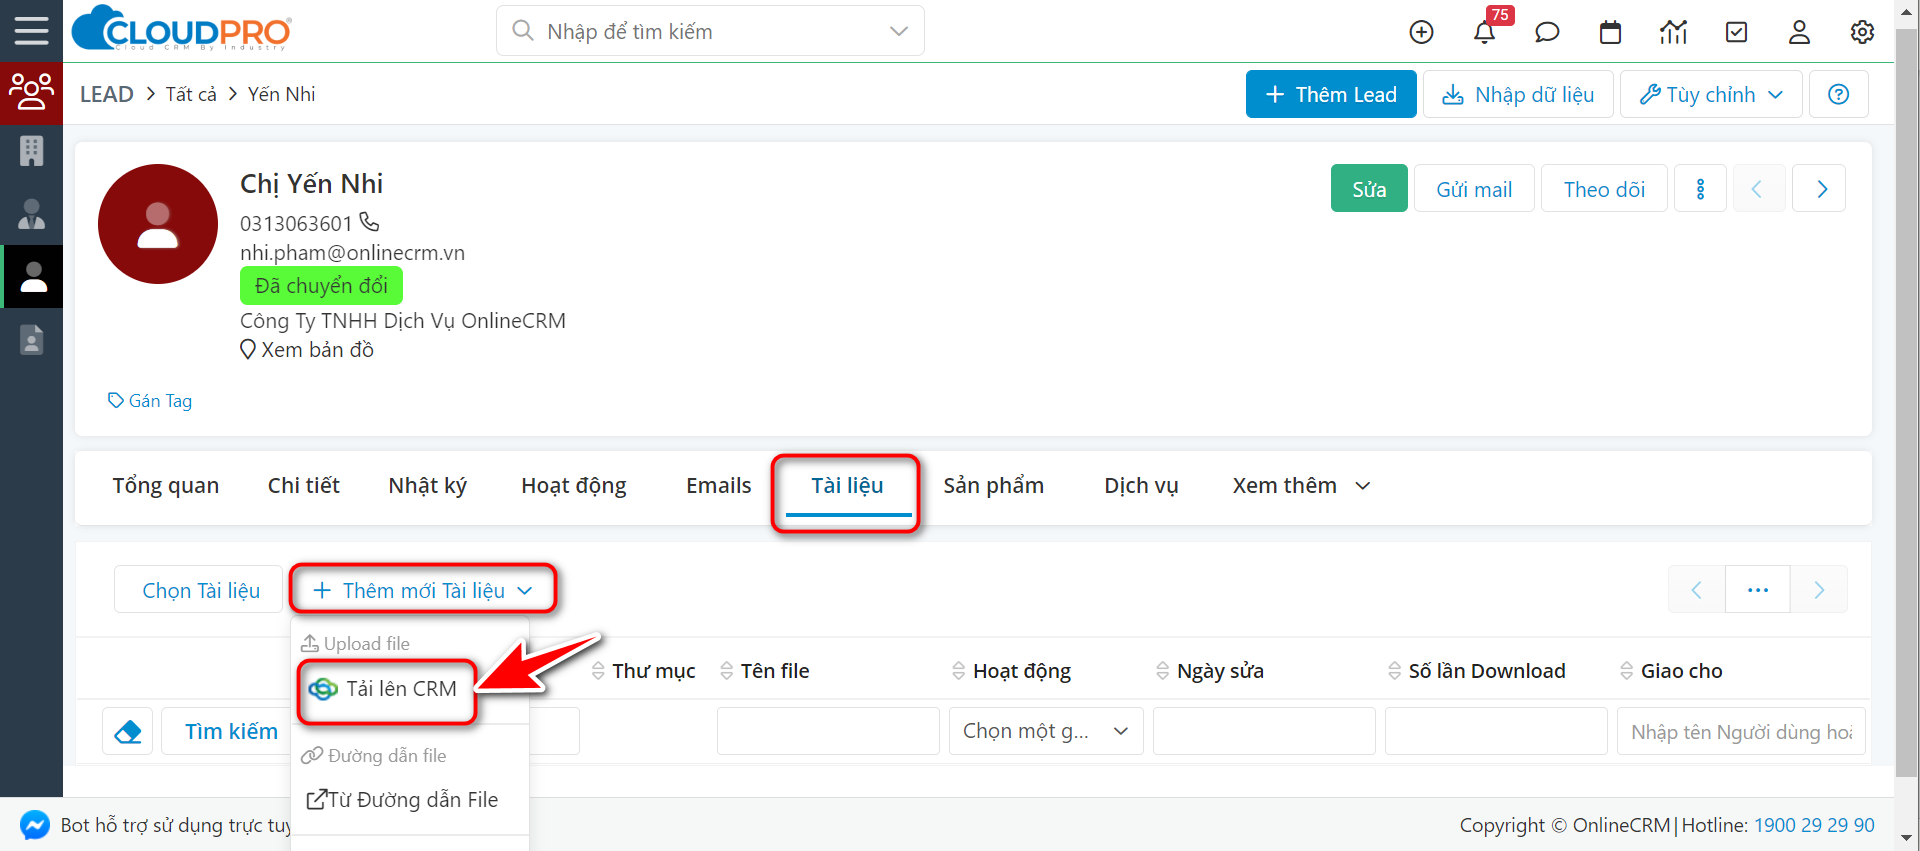The image size is (1920, 851).
Task: Open the tasks checkbox icon in the header
Action: (x=1737, y=32)
